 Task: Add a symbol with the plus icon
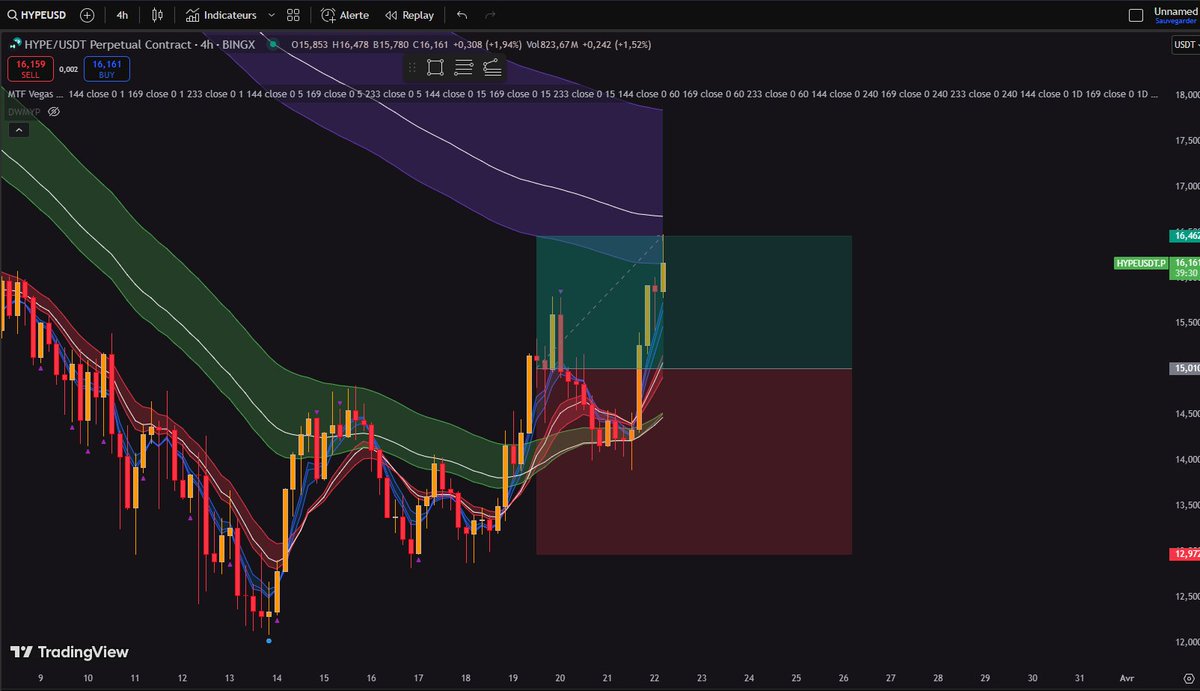[88, 15]
